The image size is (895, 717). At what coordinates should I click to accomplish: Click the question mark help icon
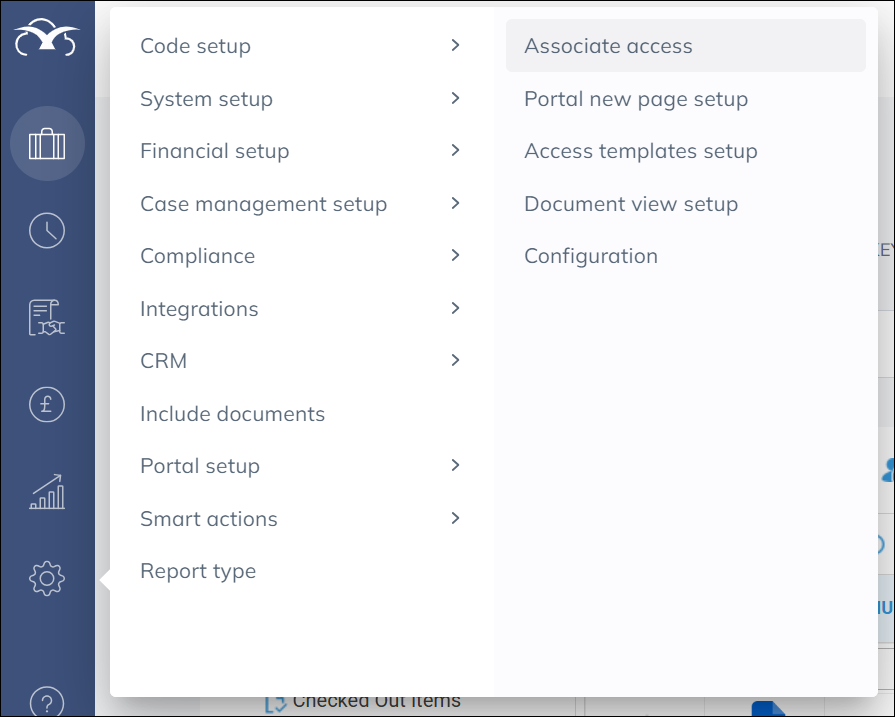[x=47, y=702]
